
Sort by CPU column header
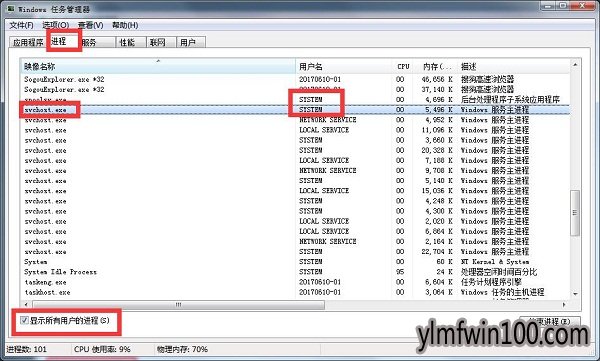[x=402, y=66]
